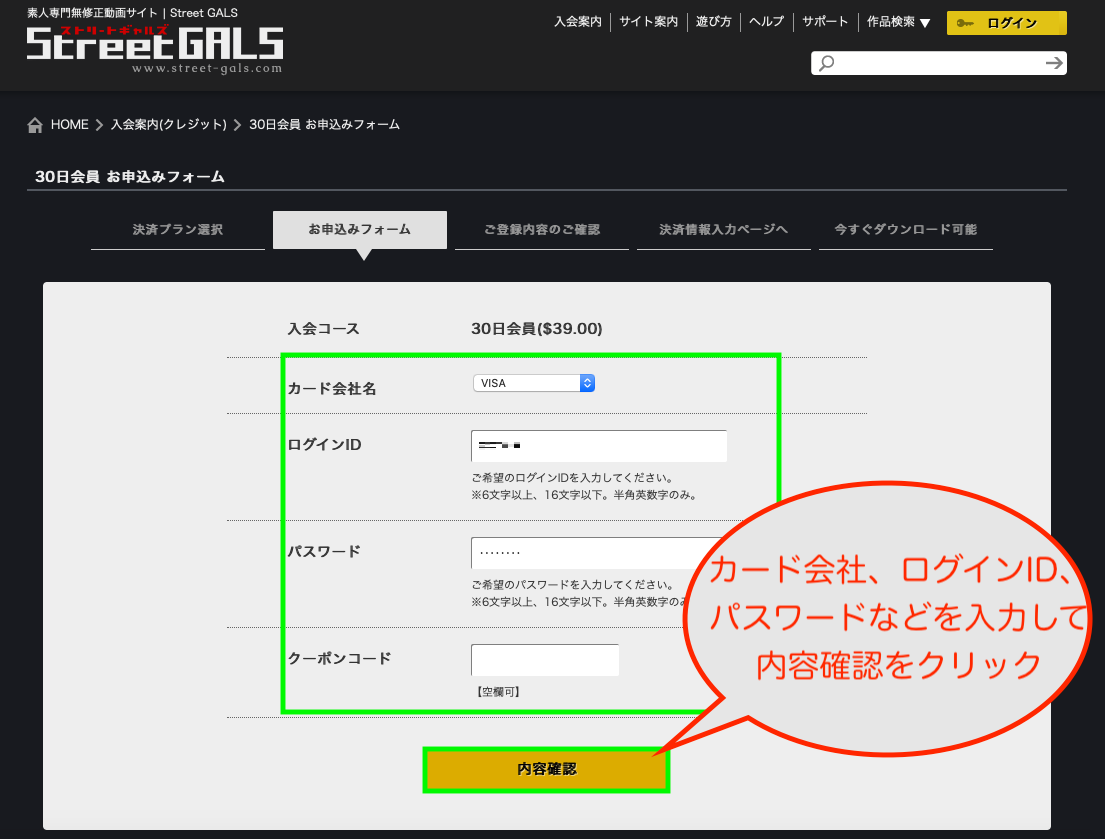This screenshot has height=839, width=1105.
Task: Select the 今すぐダウンロード可能 step tab
Action: tap(906, 230)
